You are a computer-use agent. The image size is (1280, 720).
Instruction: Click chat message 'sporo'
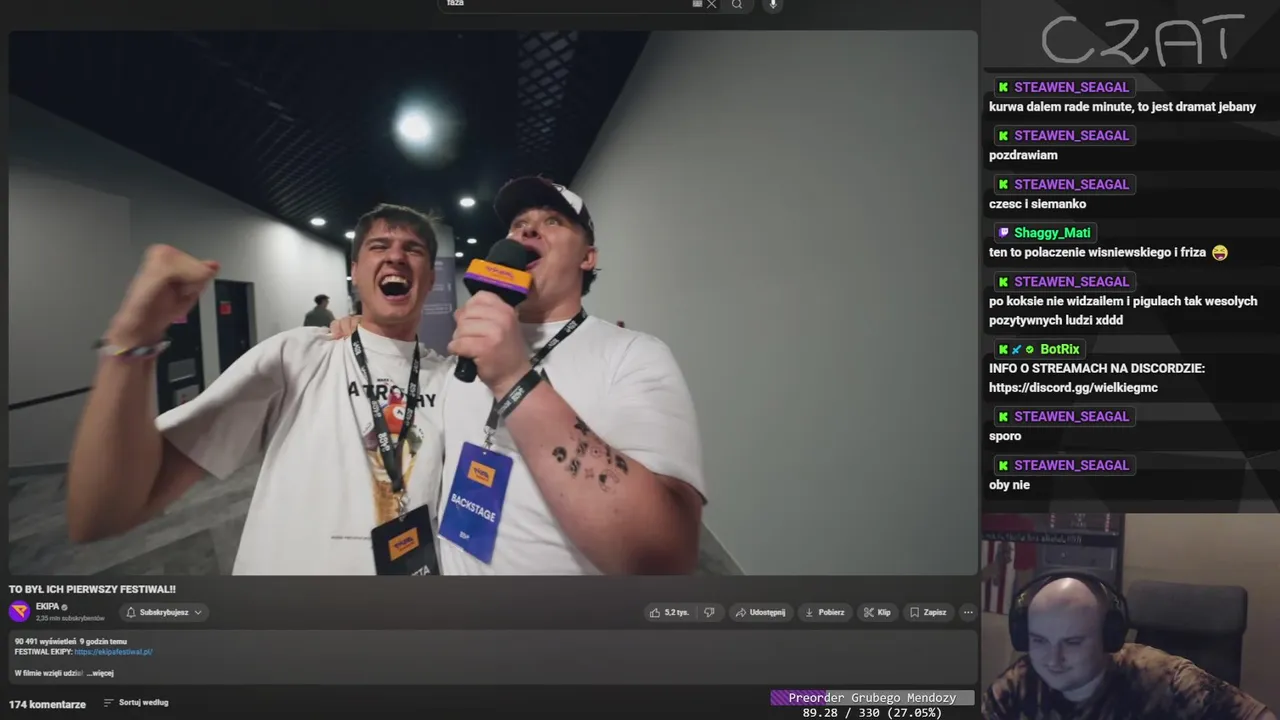coord(1005,436)
